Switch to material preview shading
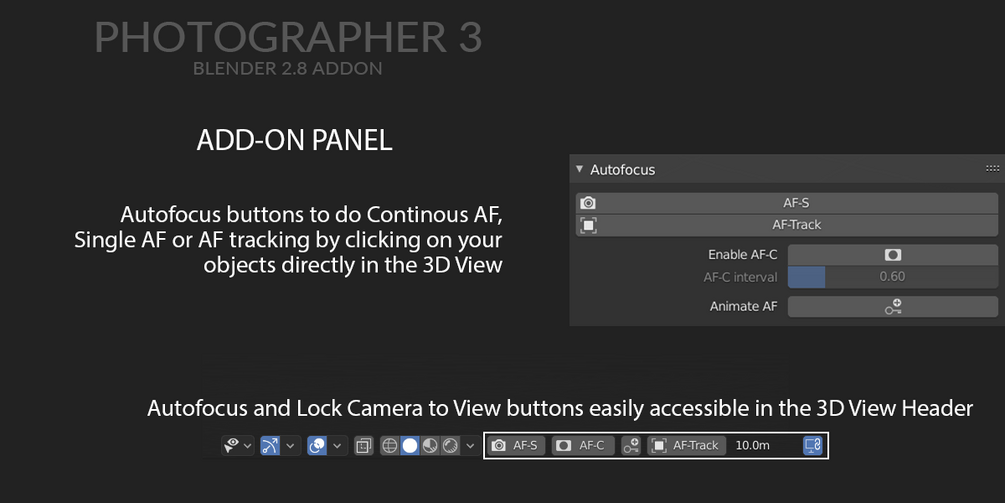Screen dimensions: 1005x503 [430, 445]
